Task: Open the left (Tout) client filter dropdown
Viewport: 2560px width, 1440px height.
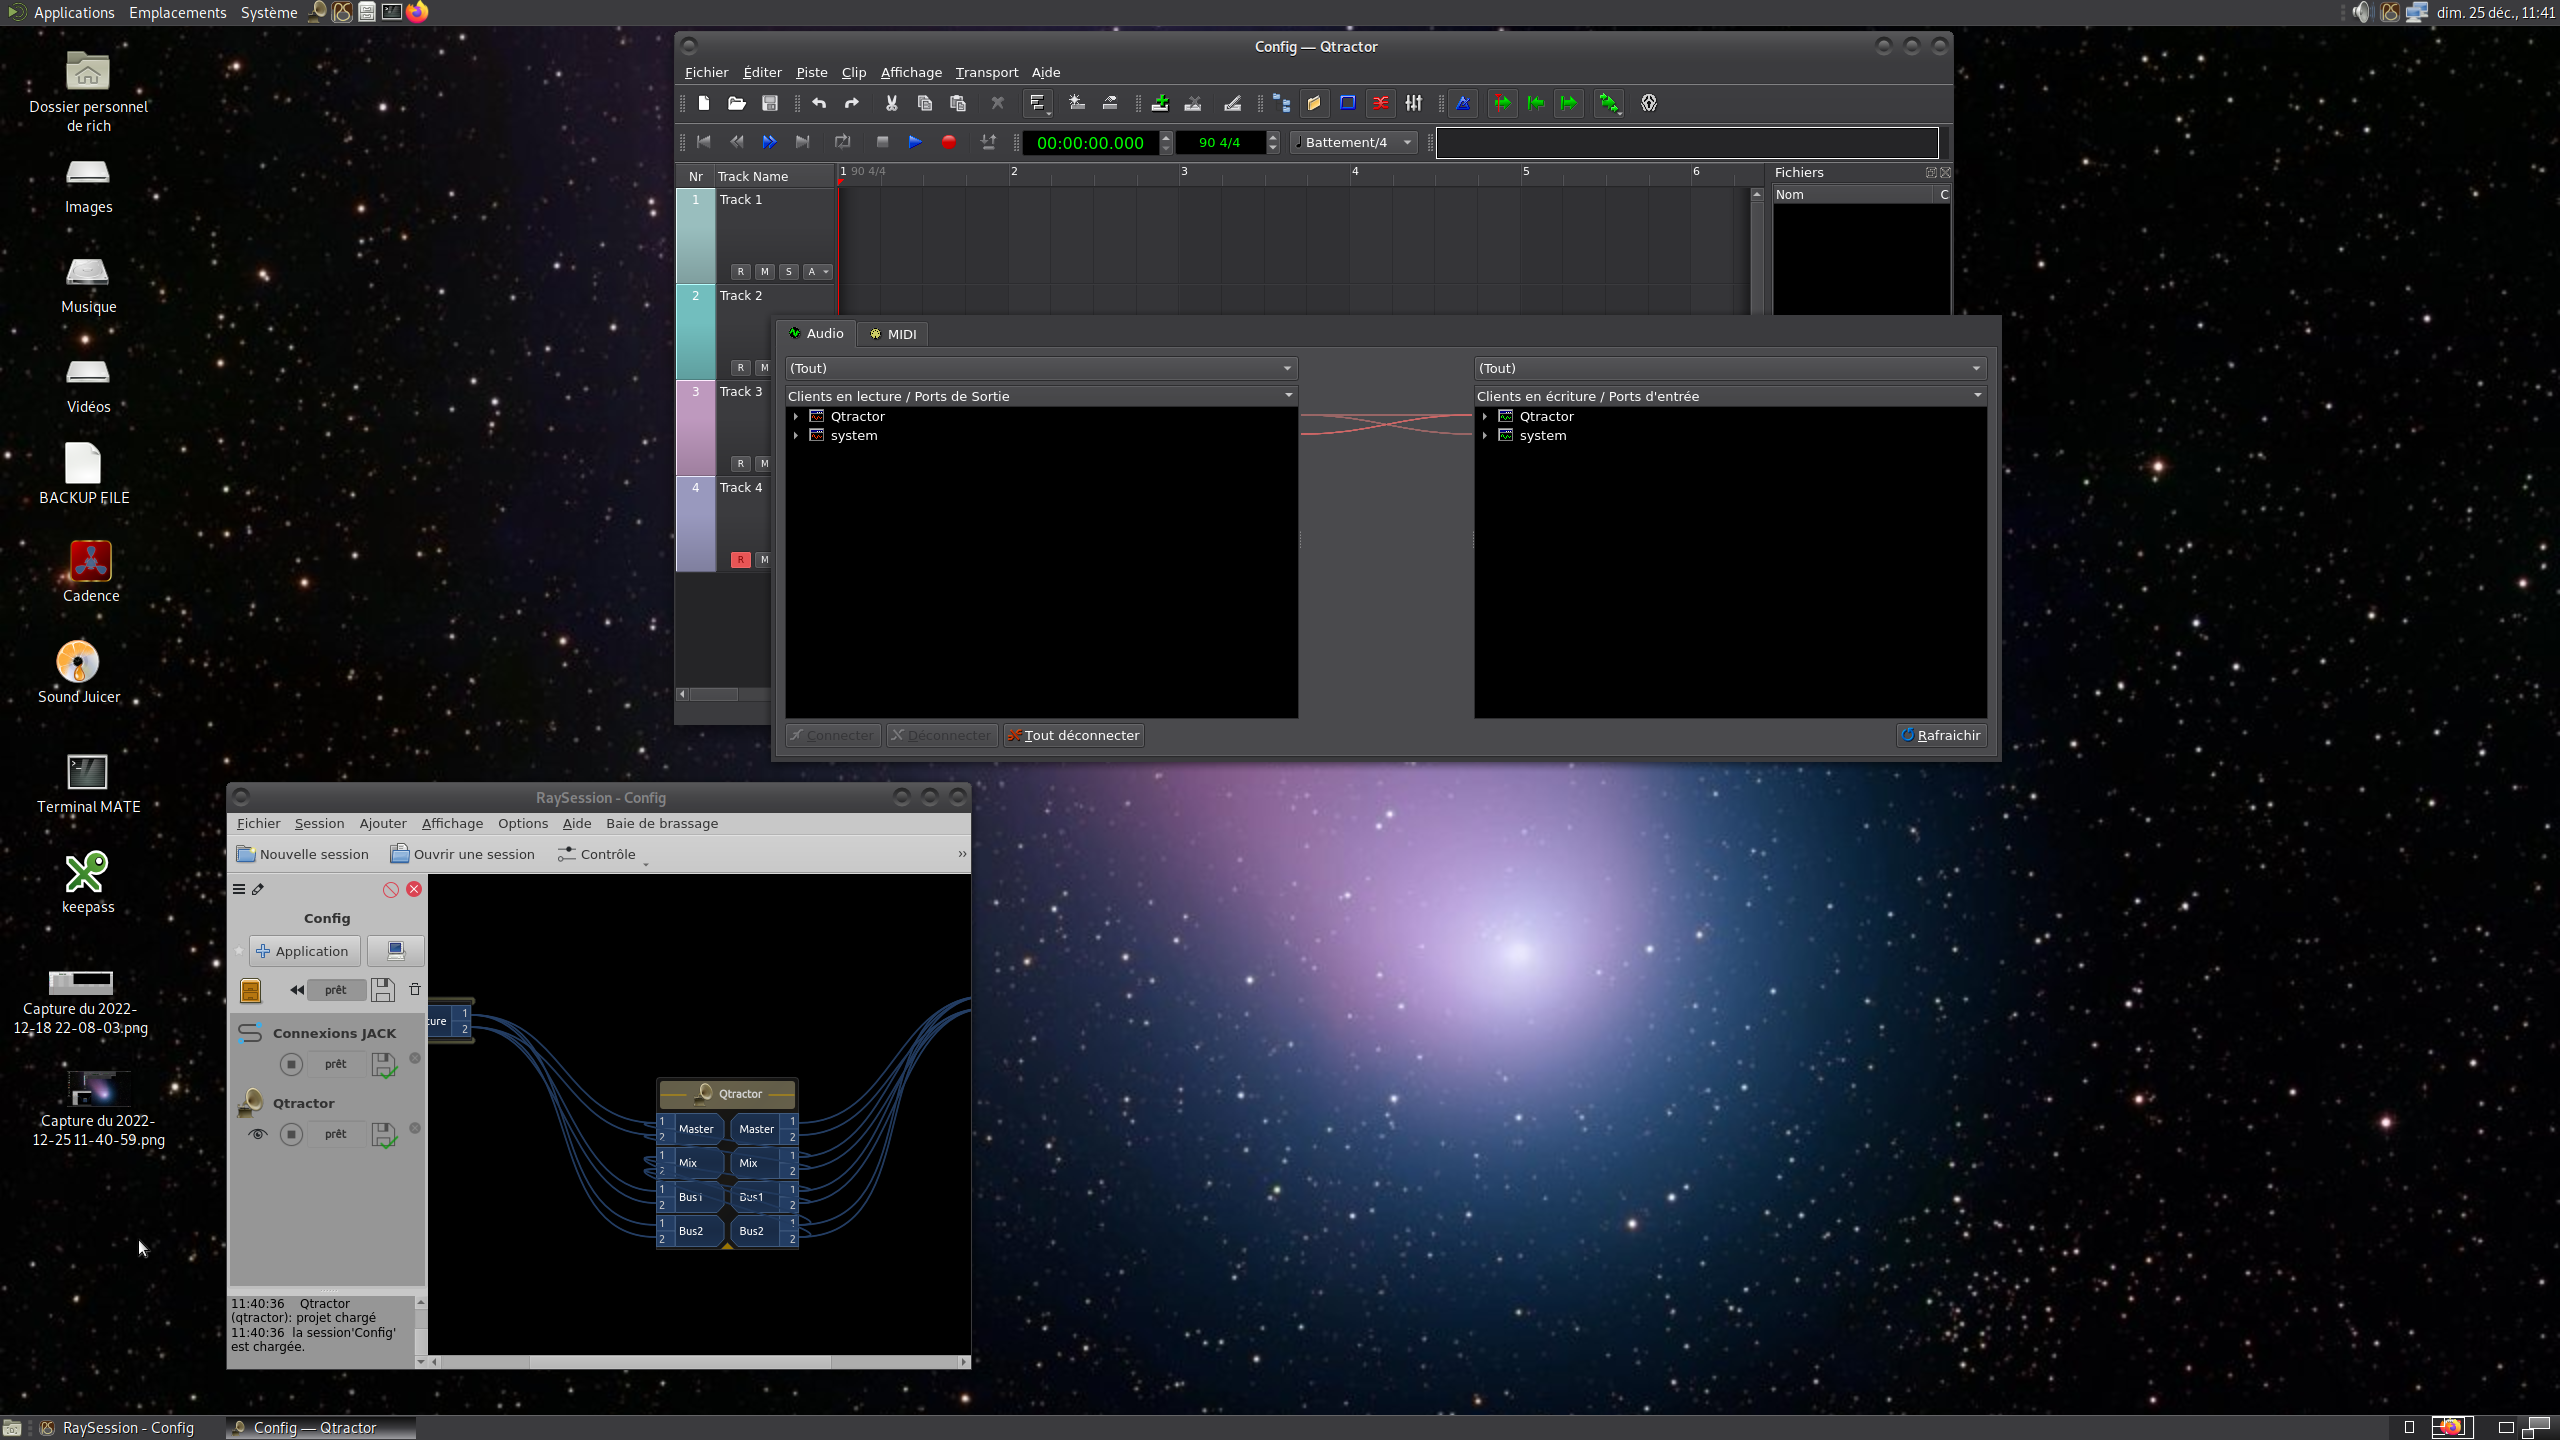Action: 1041,368
